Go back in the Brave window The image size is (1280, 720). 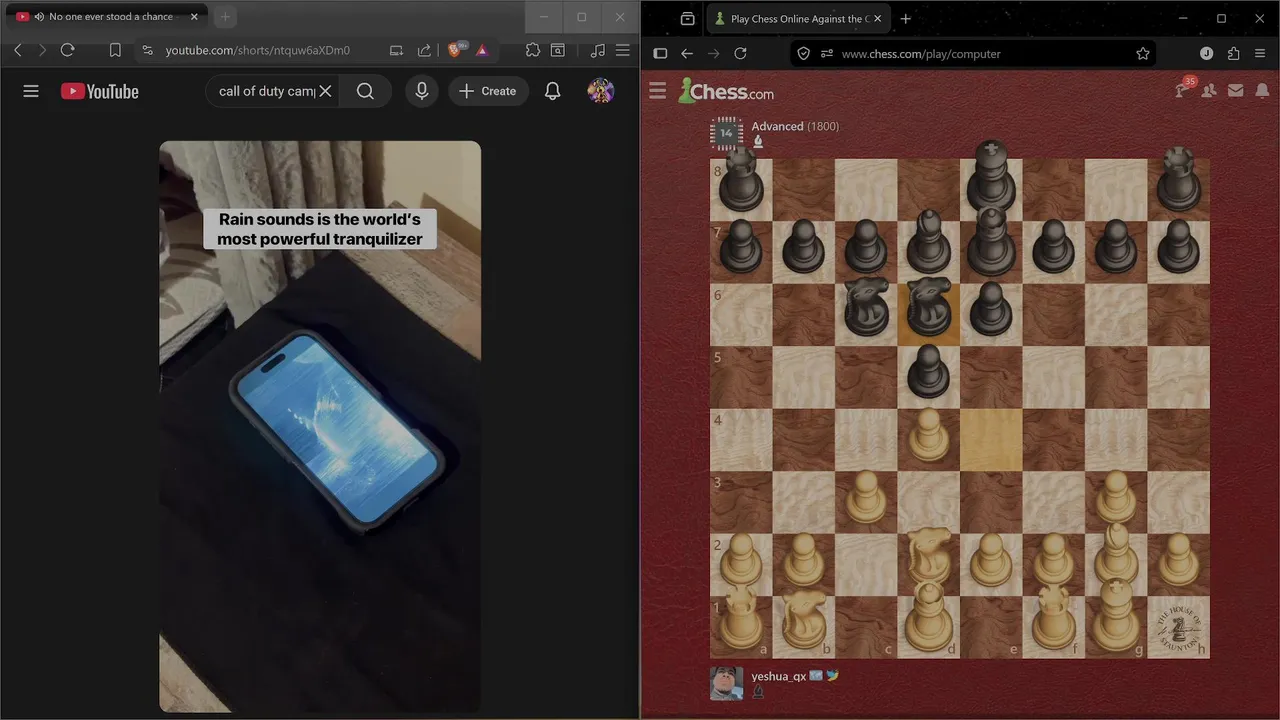18,50
